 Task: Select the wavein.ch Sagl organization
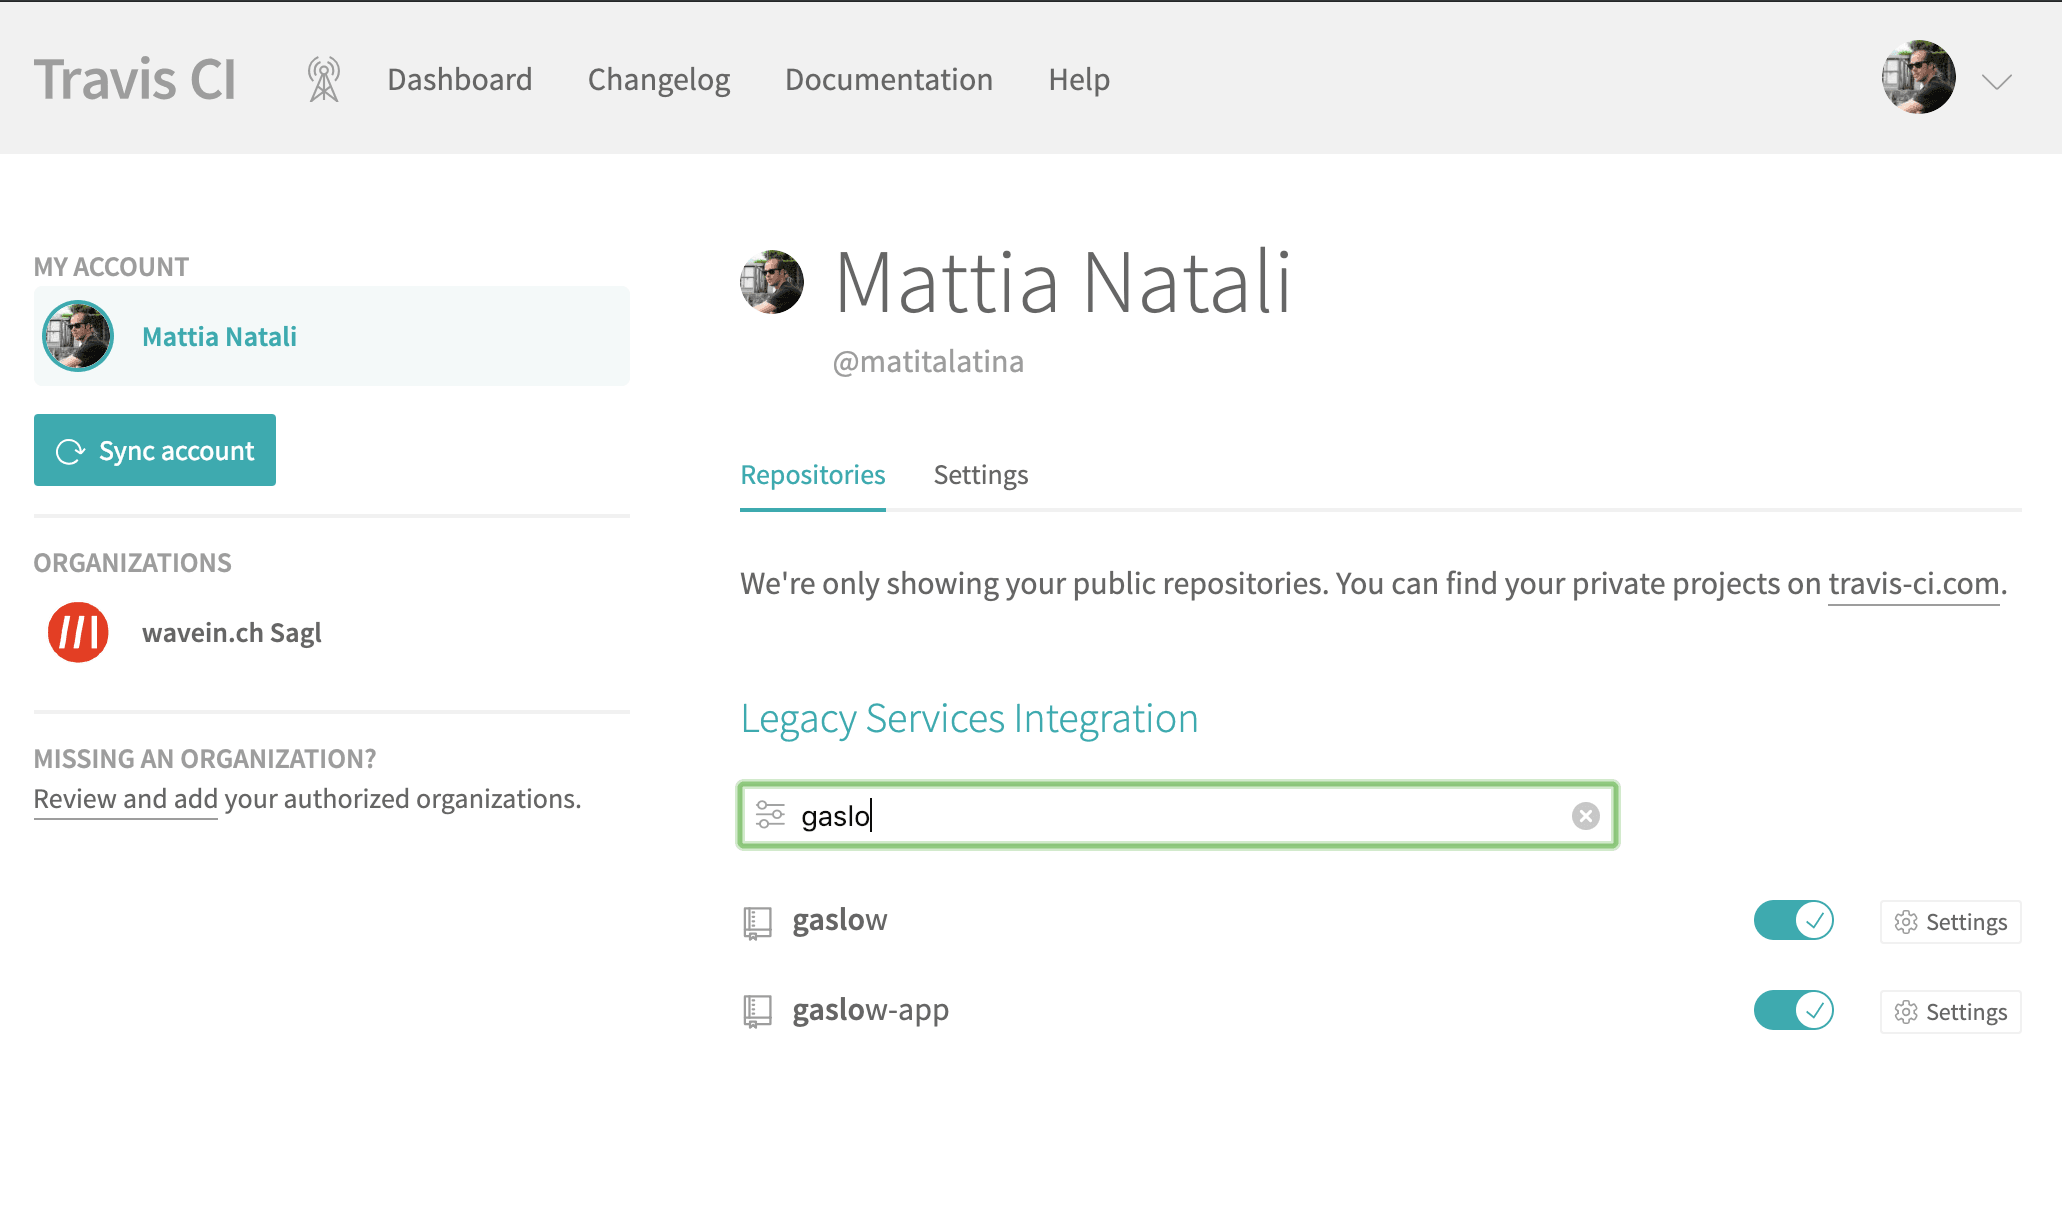232,633
